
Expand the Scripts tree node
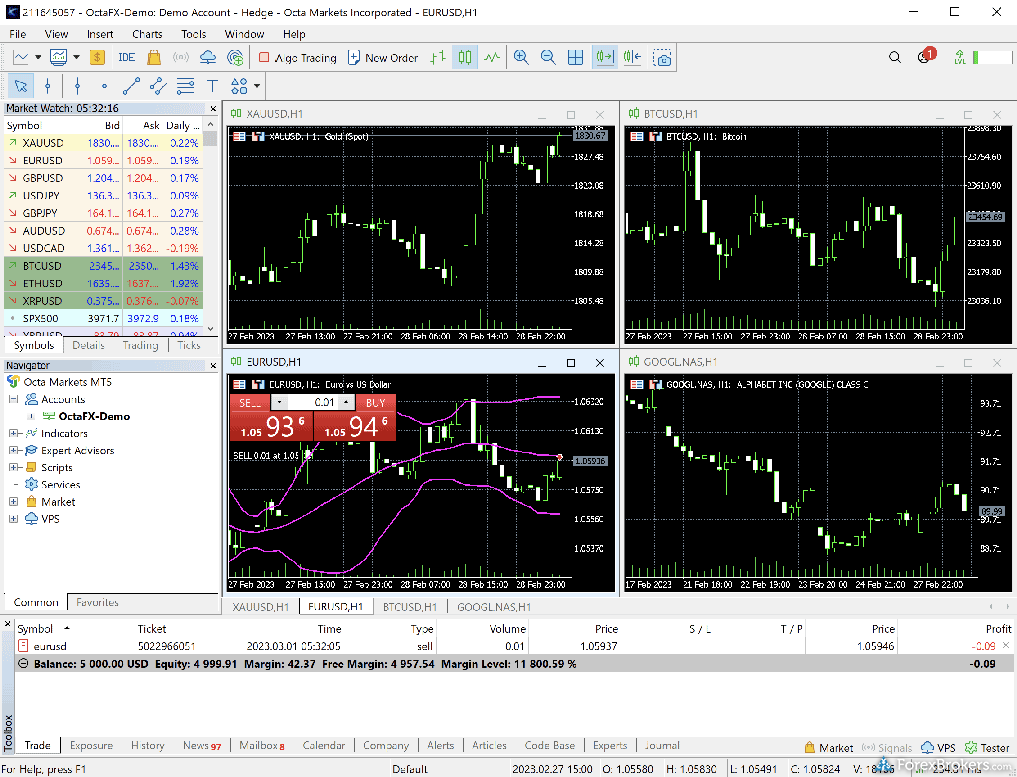tap(13, 467)
